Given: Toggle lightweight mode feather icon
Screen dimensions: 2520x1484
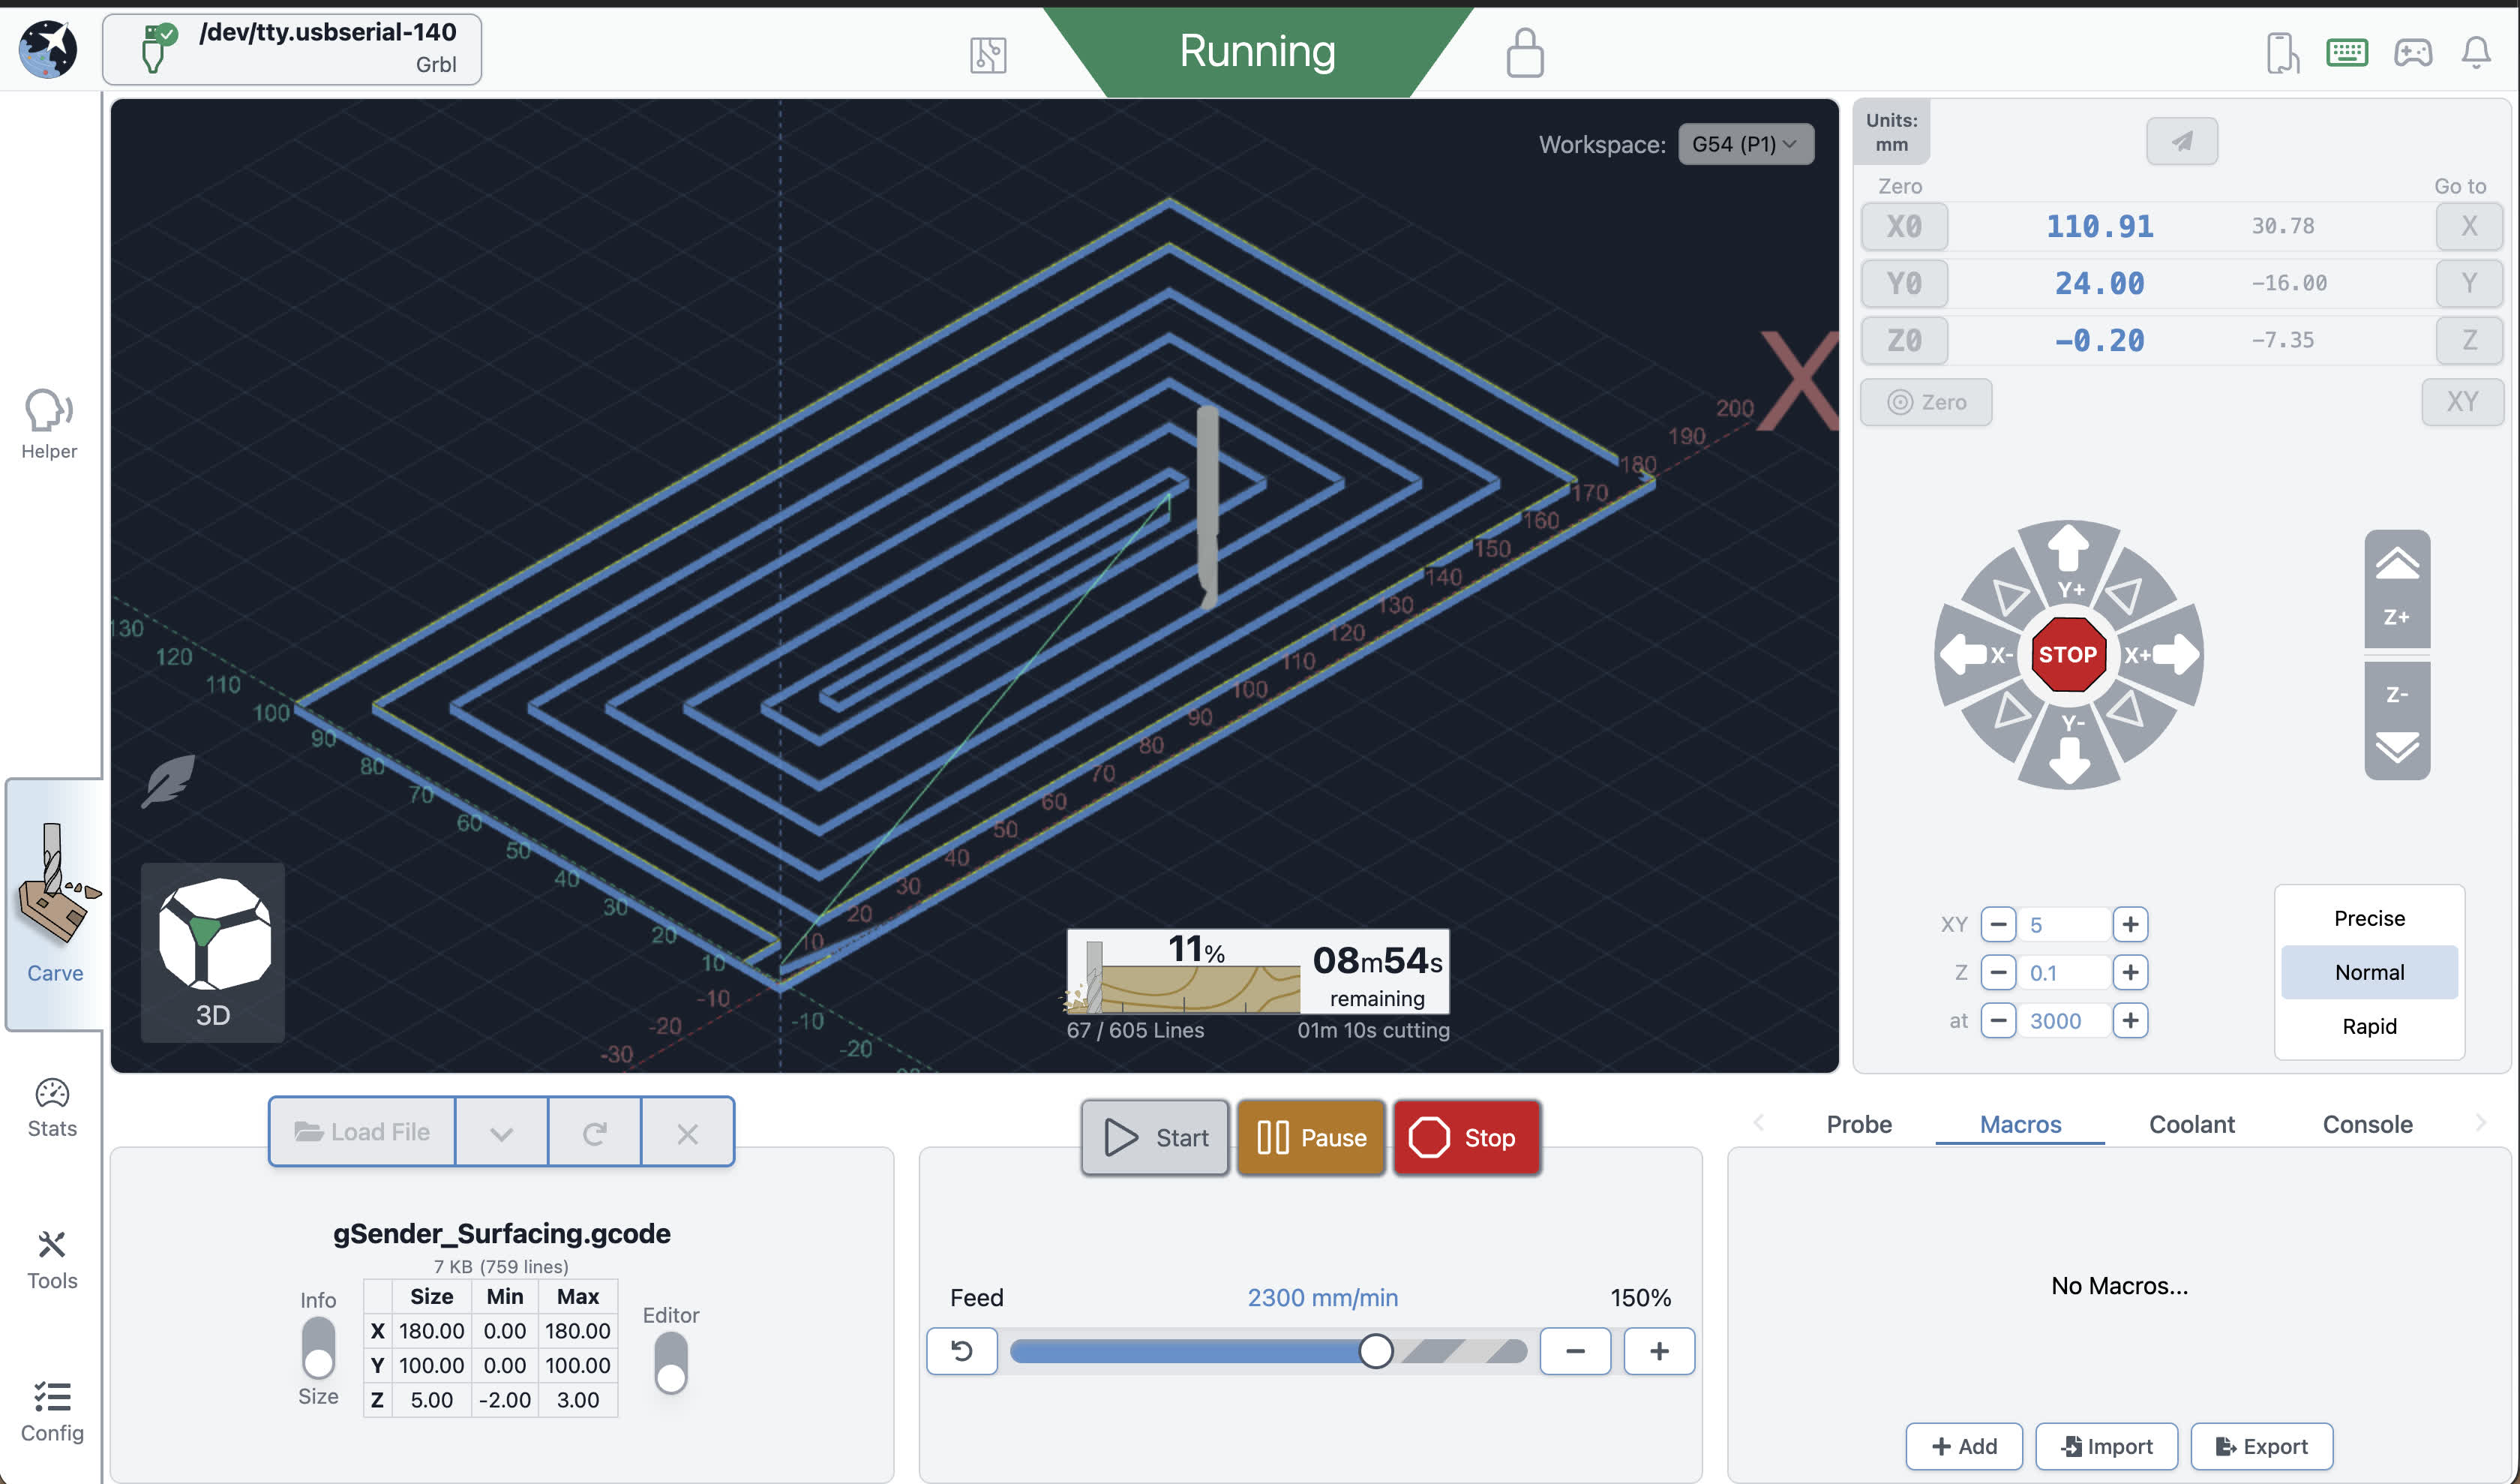Looking at the screenshot, I should 167,781.
